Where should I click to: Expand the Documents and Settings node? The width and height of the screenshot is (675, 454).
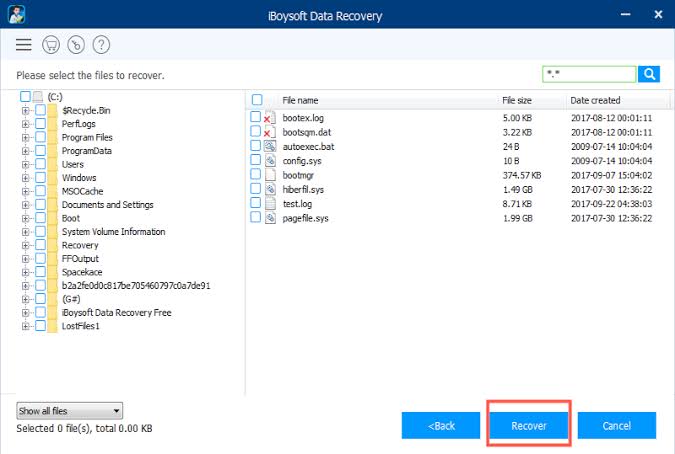pyautogui.click(x=25, y=205)
